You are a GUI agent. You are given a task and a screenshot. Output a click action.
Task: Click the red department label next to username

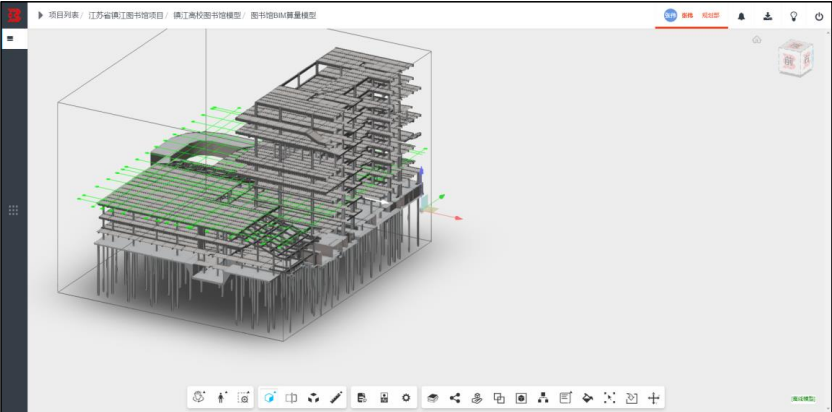point(710,15)
